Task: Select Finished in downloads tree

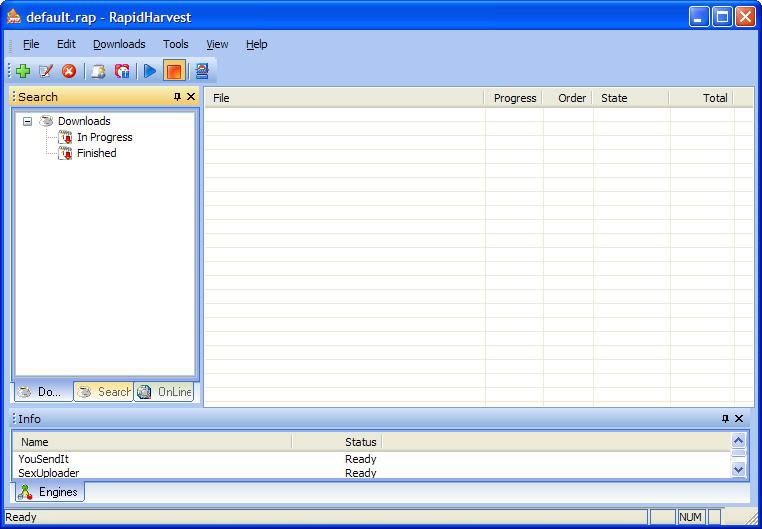Action: click(96, 153)
